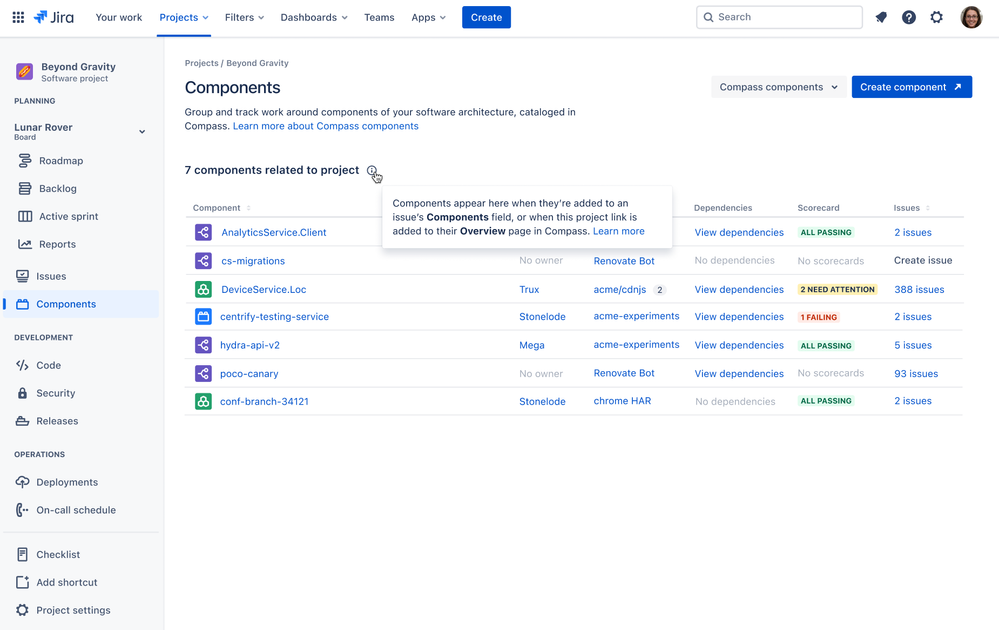Screen dimensions: 999x630
Task: Open the Projects dropdown menu
Action: click(183, 17)
